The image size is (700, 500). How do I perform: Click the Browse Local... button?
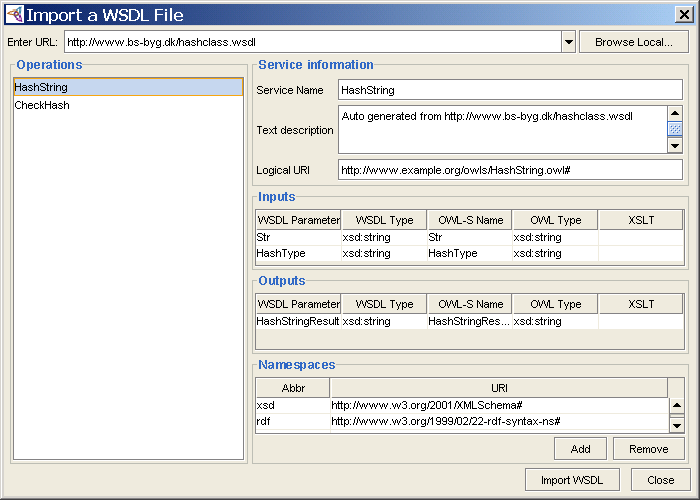pos(634,42)
